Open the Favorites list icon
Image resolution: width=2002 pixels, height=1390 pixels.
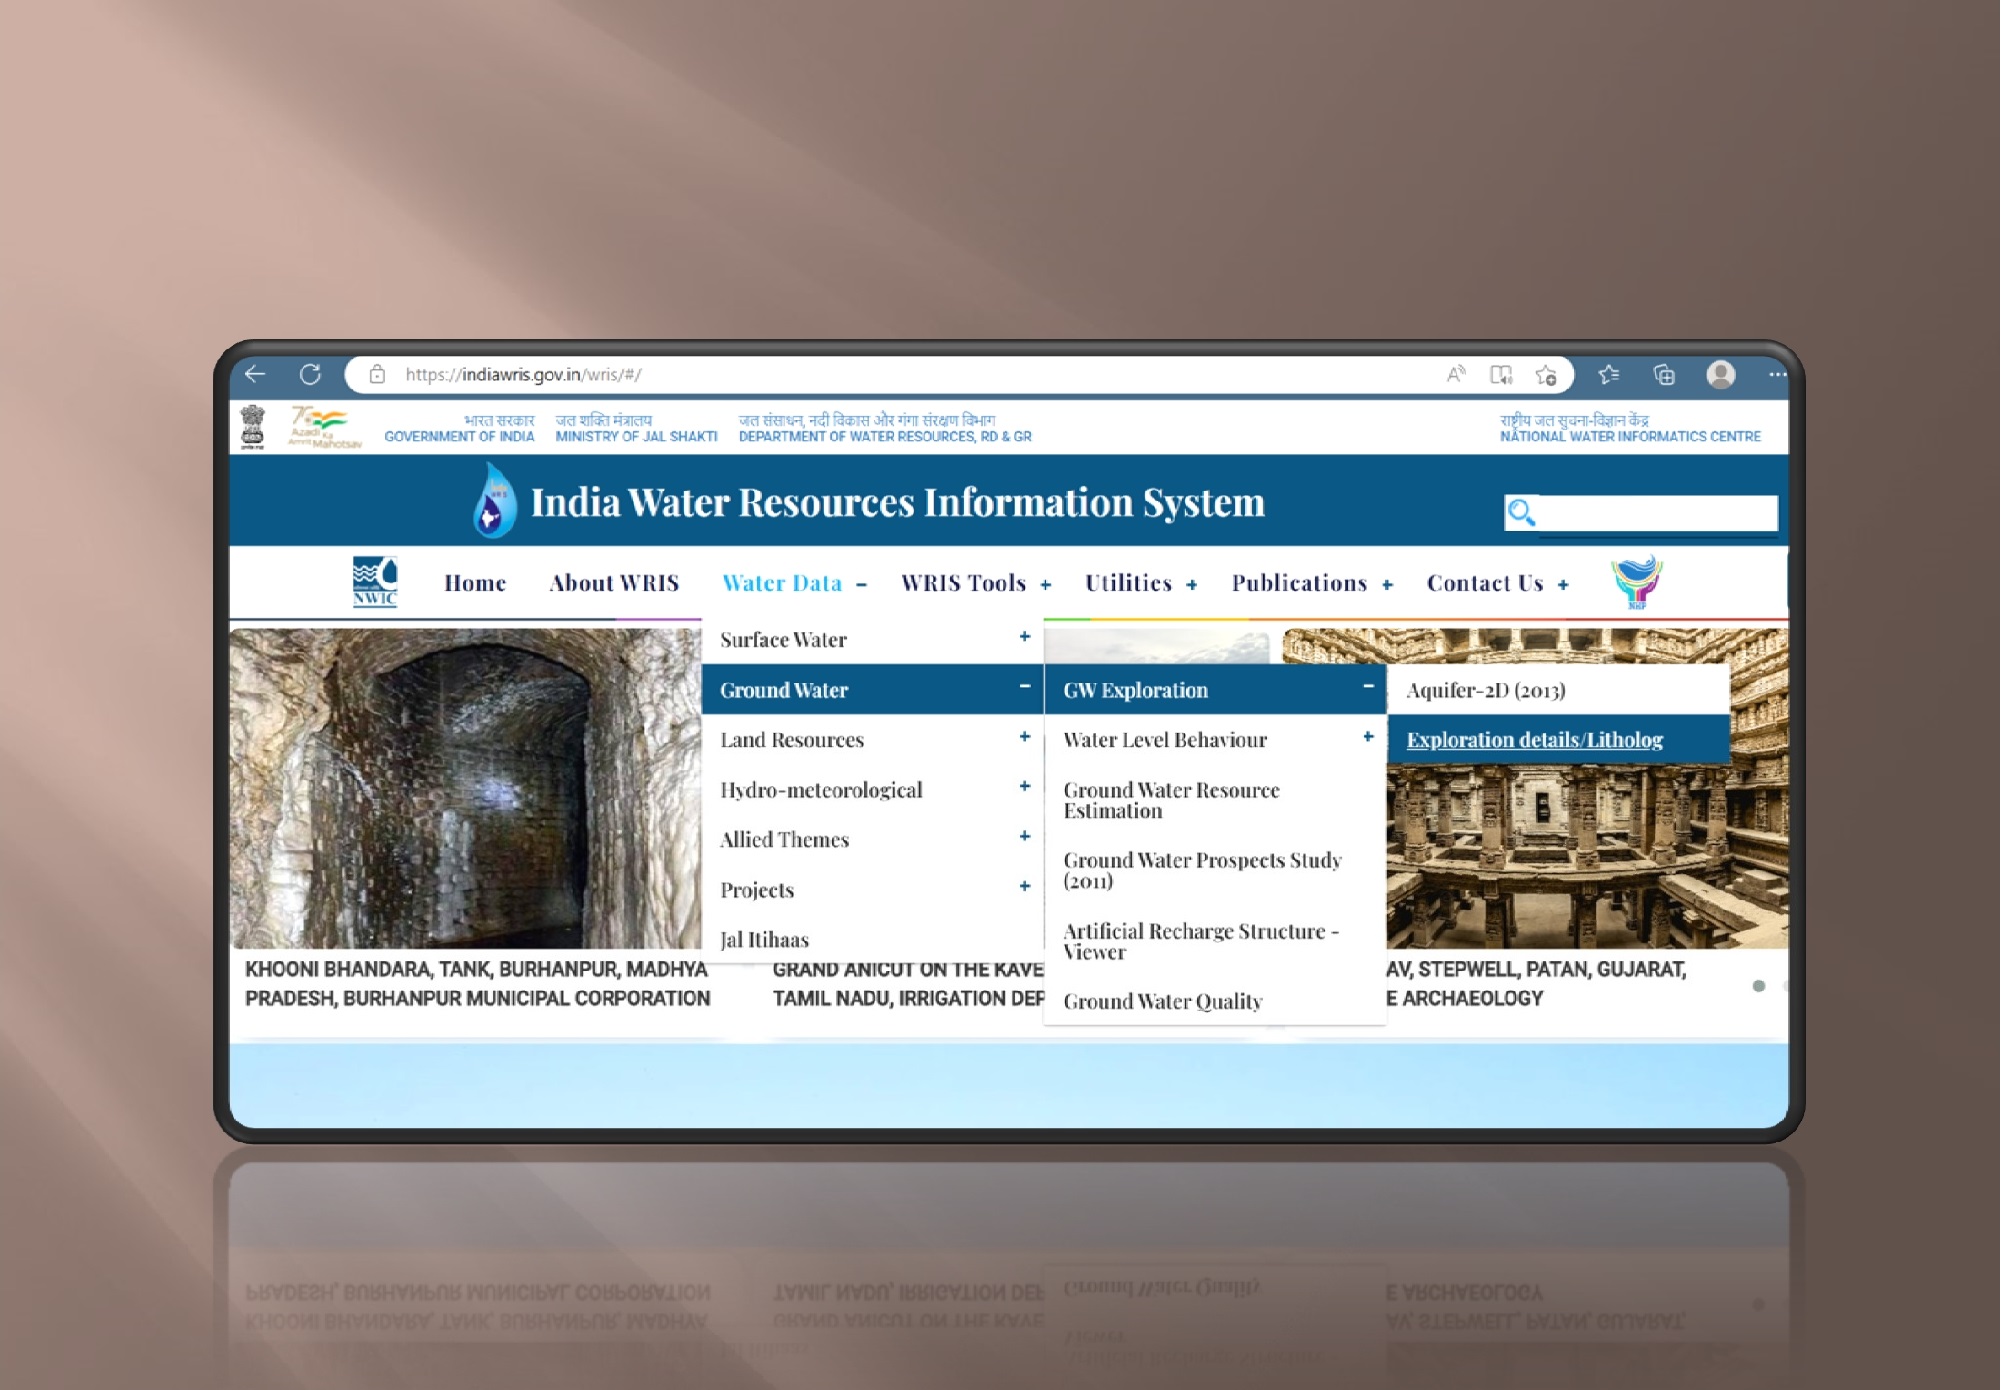pos(1609,374)
